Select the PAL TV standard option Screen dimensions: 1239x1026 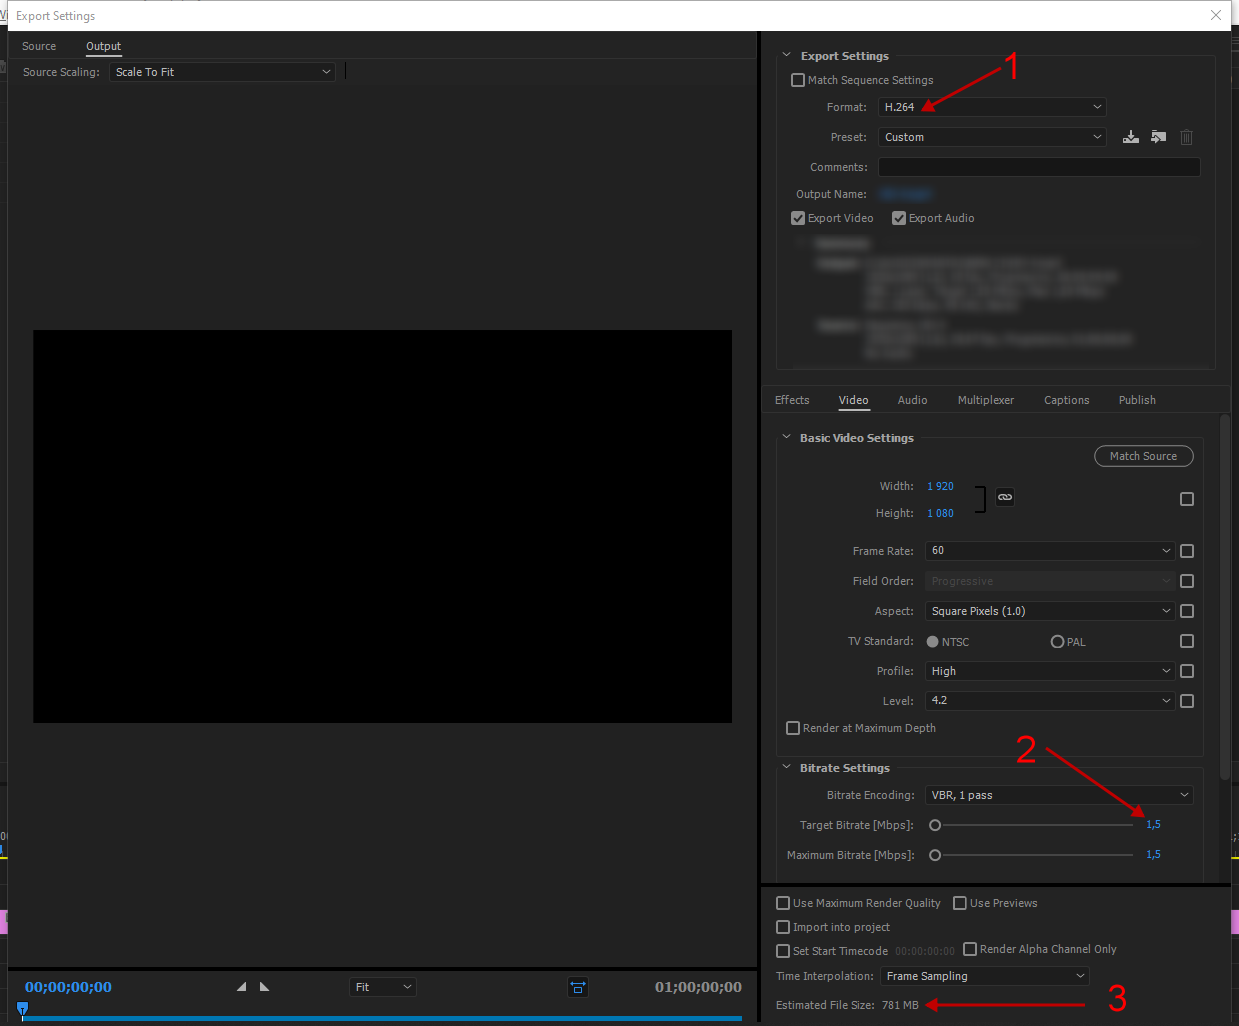(1057, 642)
